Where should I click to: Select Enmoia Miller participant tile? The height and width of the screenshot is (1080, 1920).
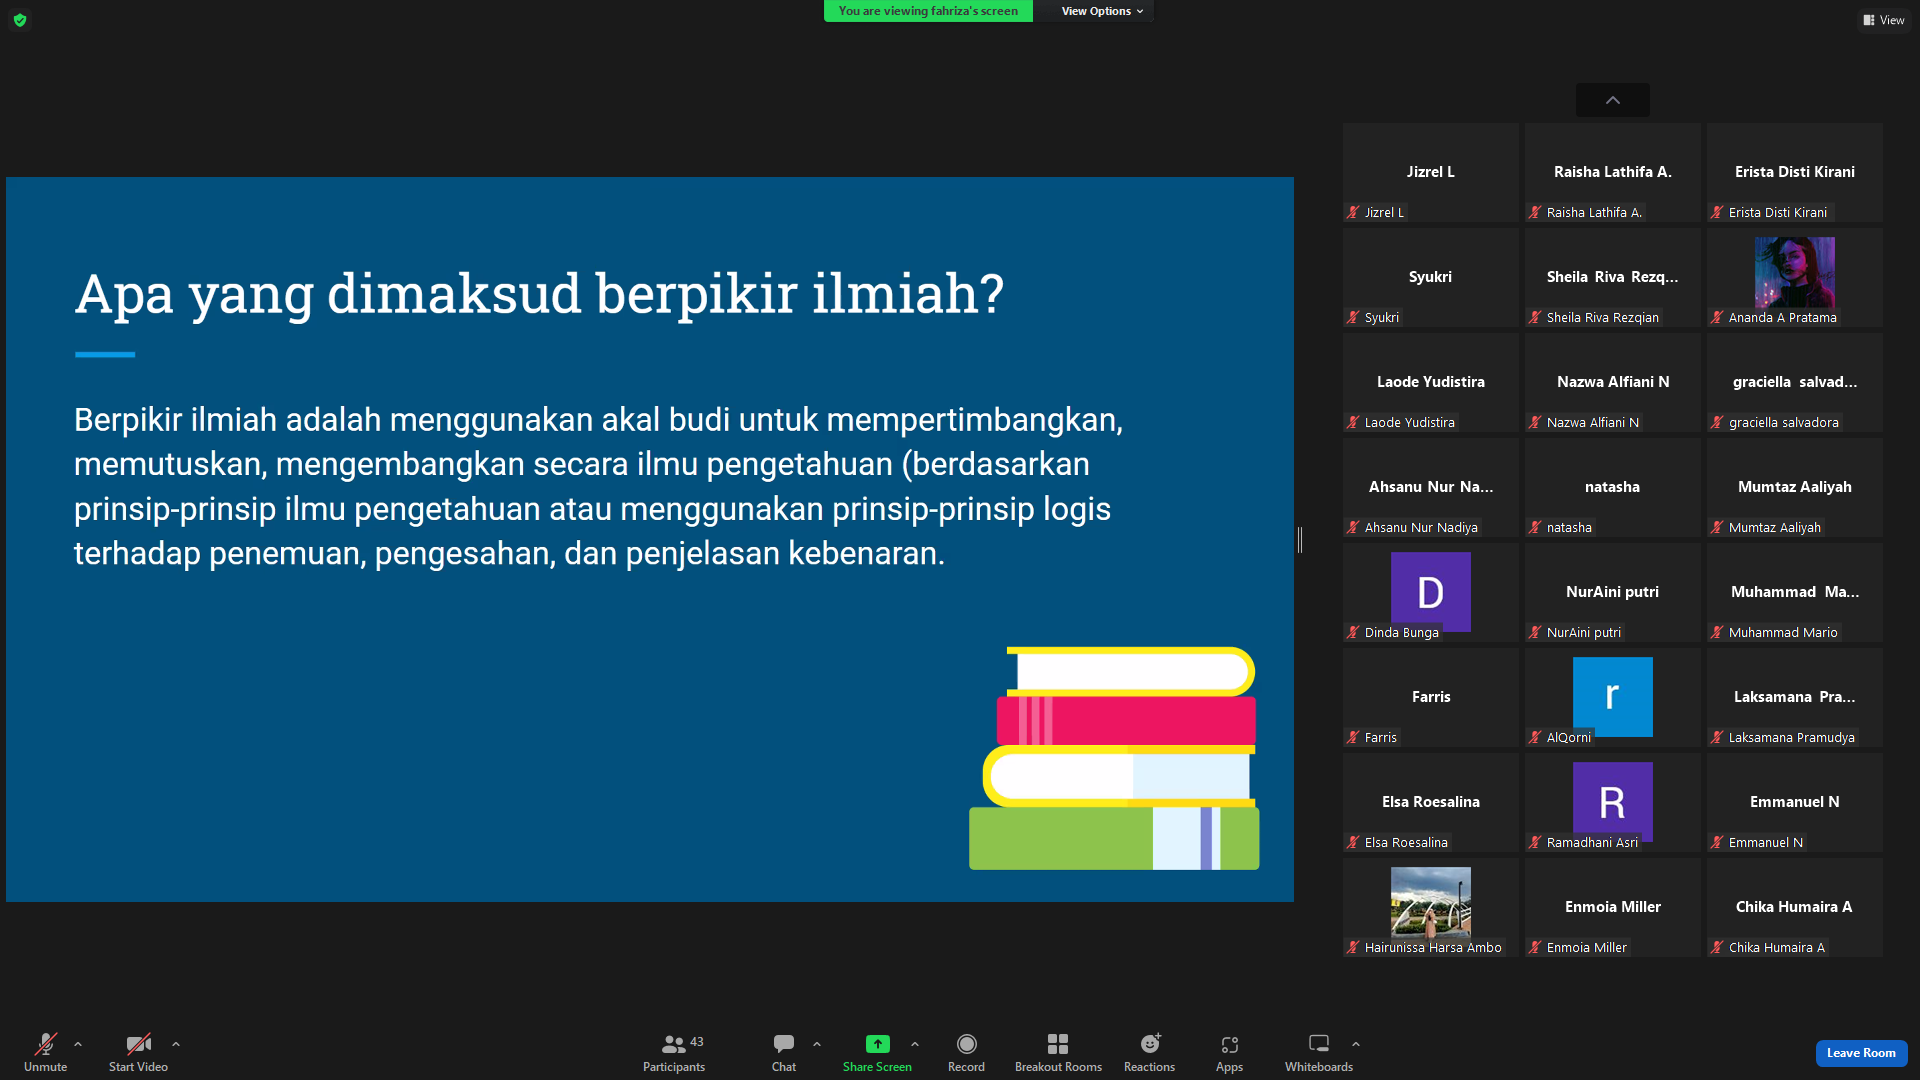pos(1613,907)
